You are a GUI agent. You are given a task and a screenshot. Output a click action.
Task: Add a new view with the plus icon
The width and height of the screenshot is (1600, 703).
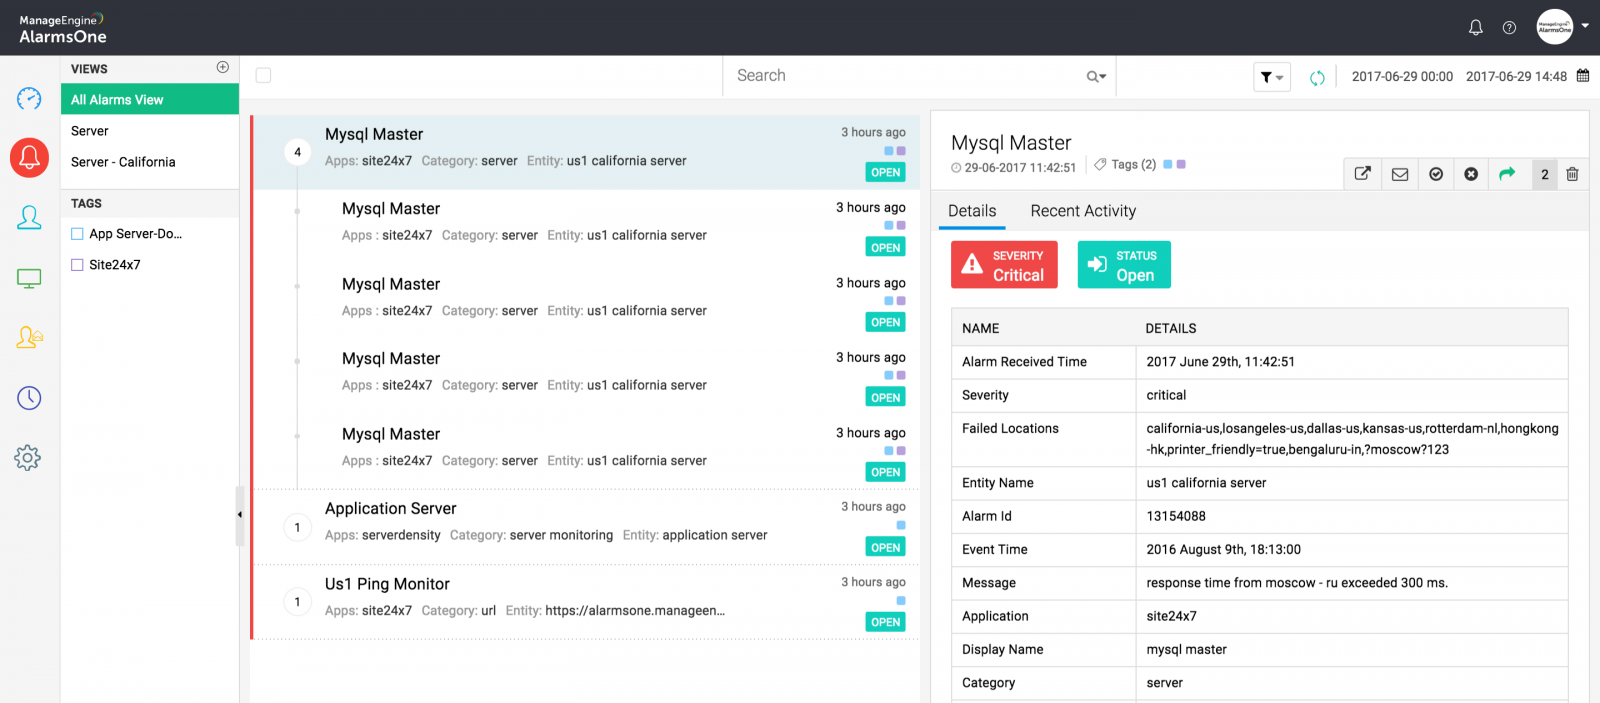[x=223, y=67]
